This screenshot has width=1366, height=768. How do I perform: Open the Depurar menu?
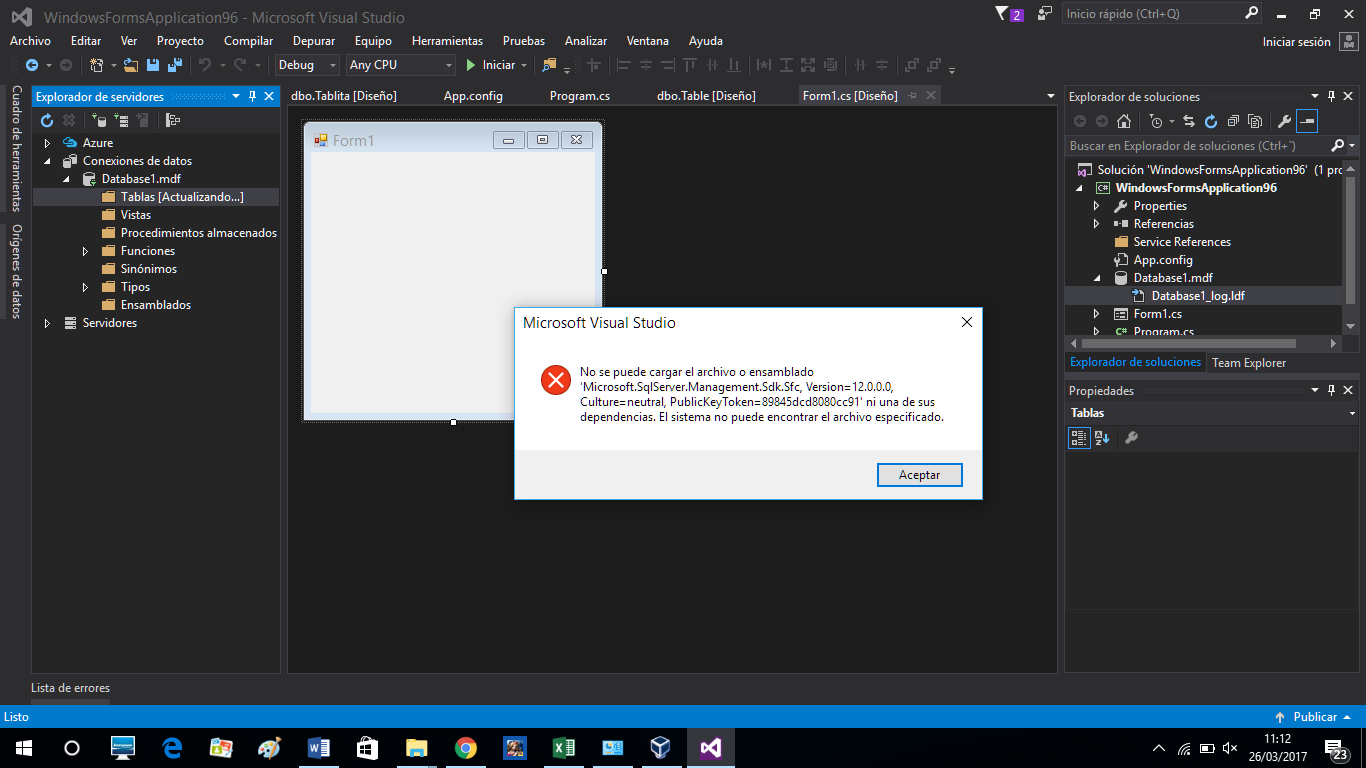[x=314, y=41]
